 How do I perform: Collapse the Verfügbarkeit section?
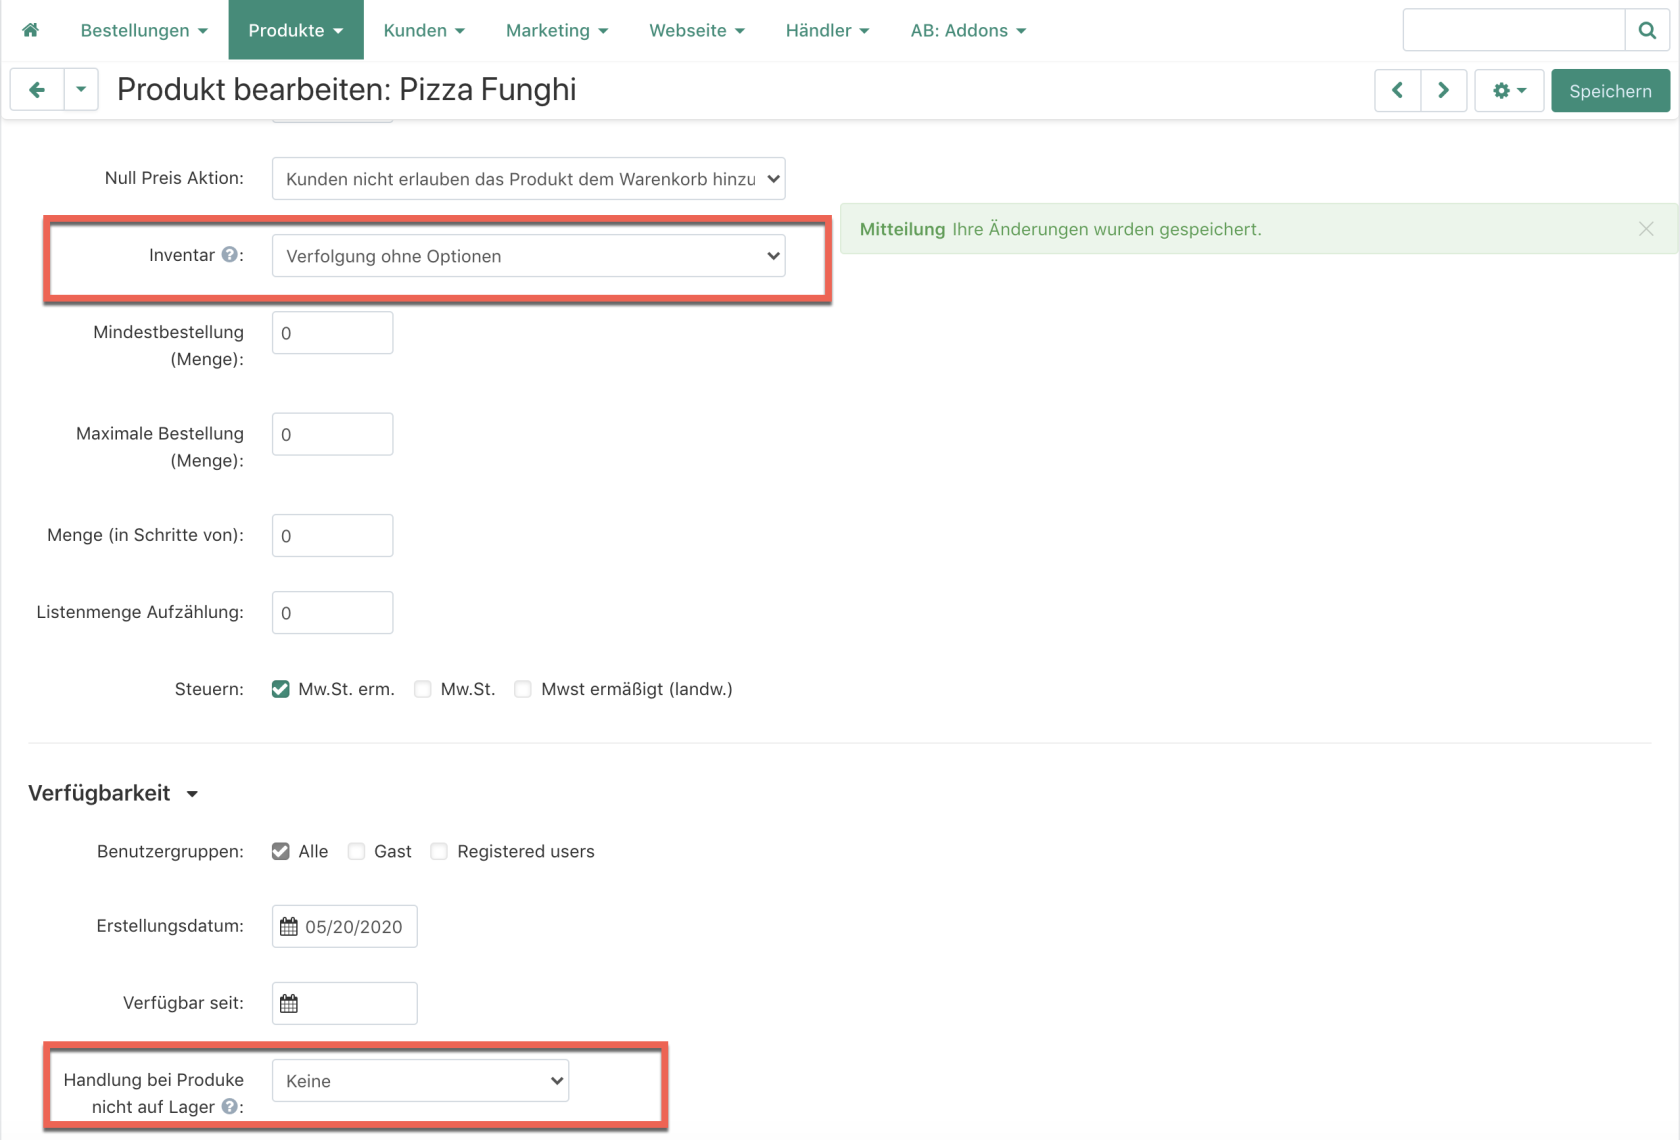pyautogui.click(x=113, y=793)
